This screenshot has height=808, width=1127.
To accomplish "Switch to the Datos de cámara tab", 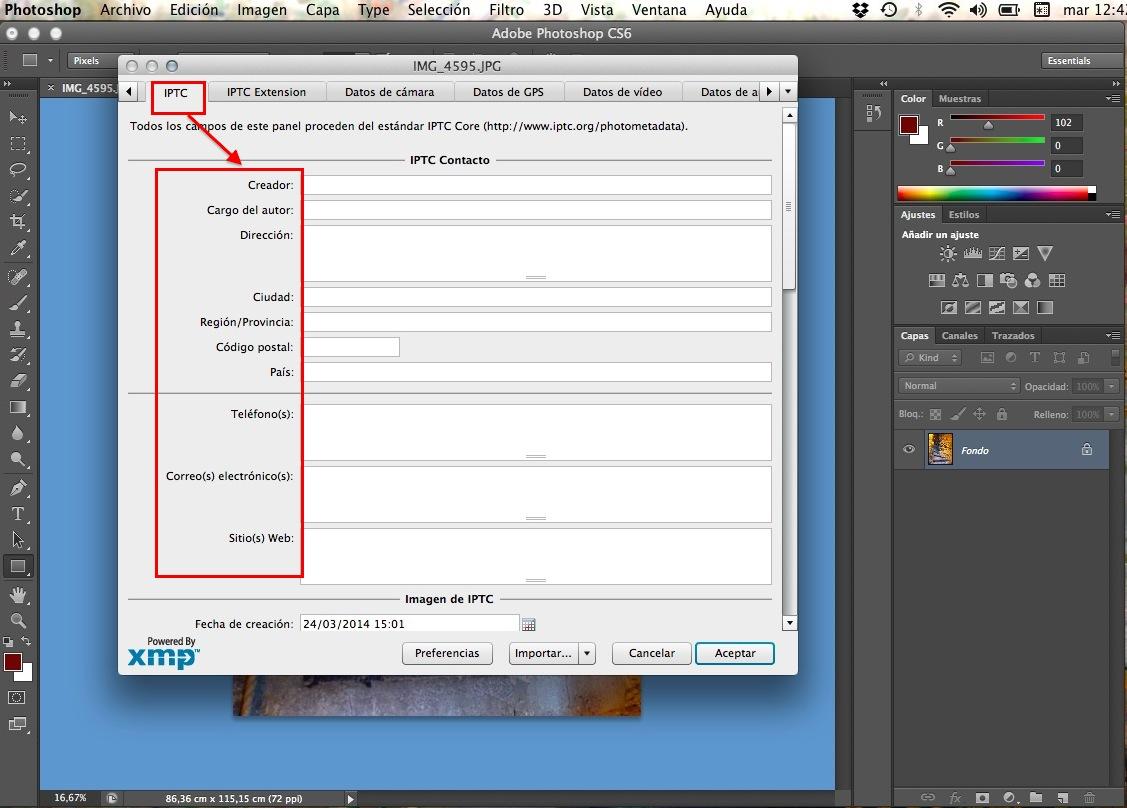I will tap(389, 92).
